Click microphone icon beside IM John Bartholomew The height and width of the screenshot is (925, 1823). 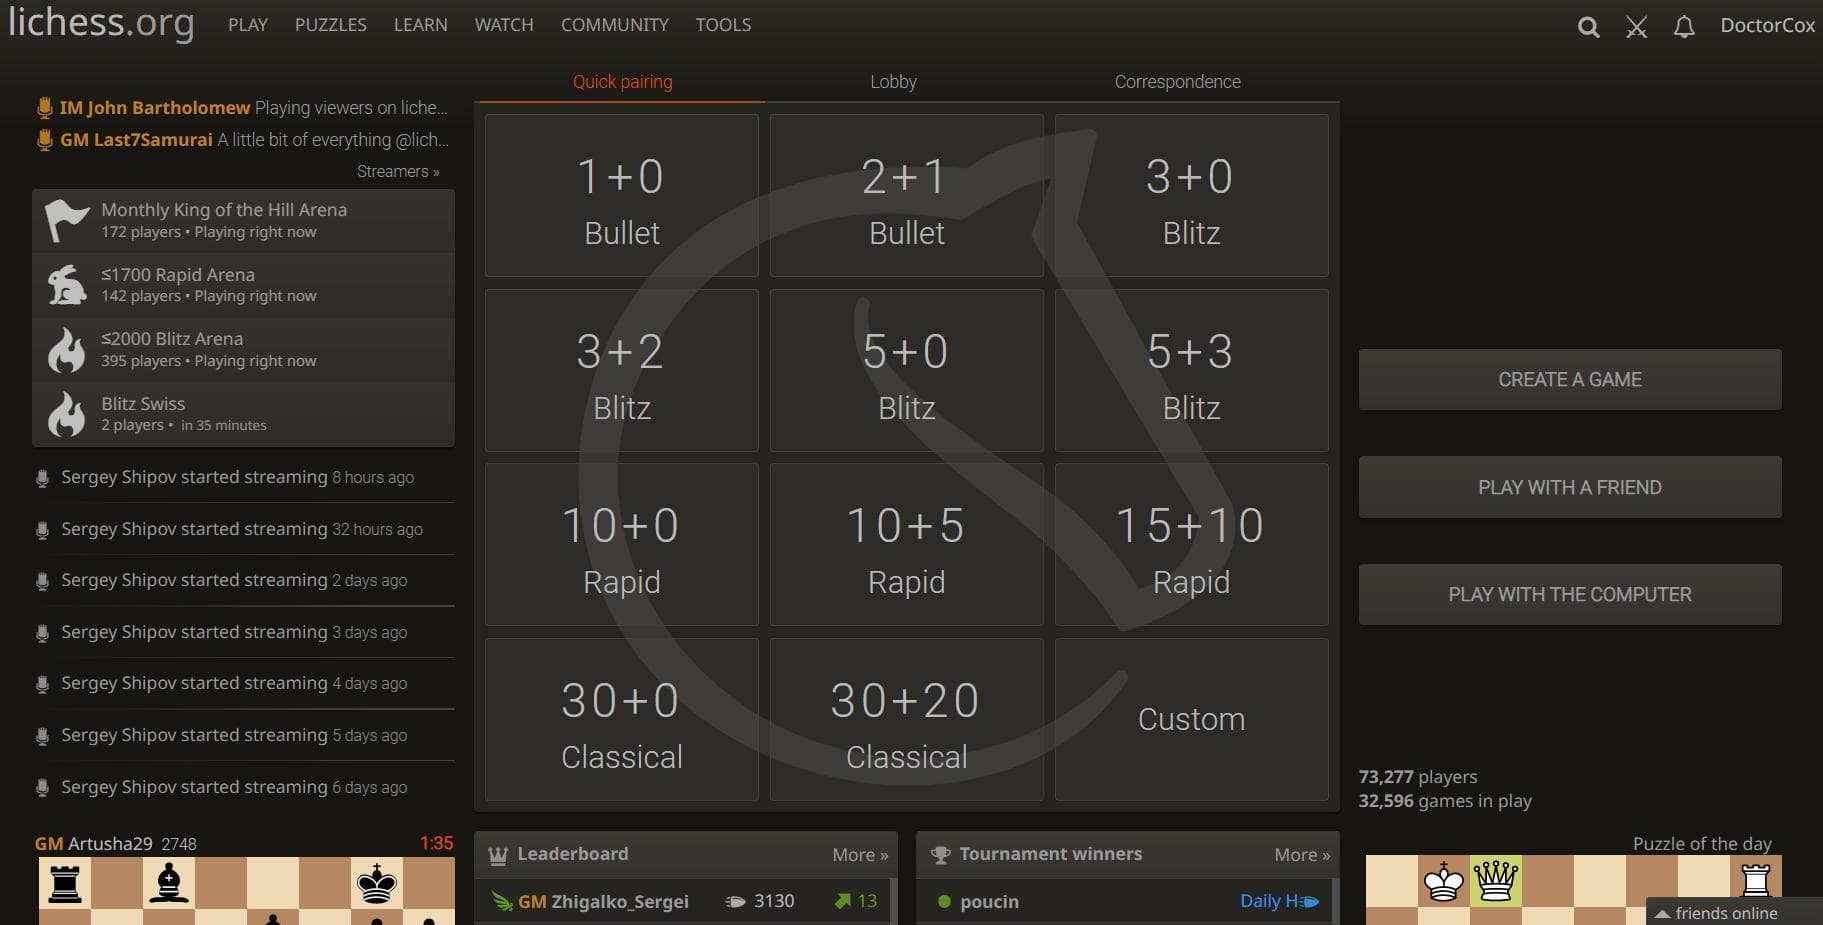click(x=45, y=107)
